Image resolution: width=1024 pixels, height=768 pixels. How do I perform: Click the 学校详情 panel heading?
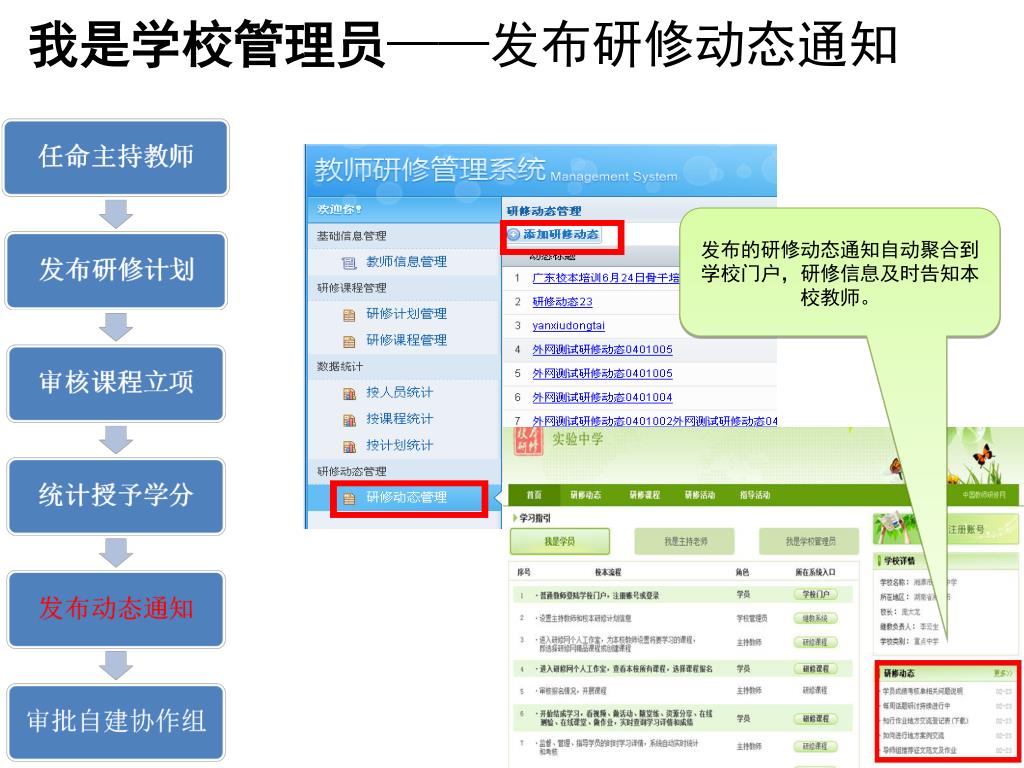click(899, 561)
